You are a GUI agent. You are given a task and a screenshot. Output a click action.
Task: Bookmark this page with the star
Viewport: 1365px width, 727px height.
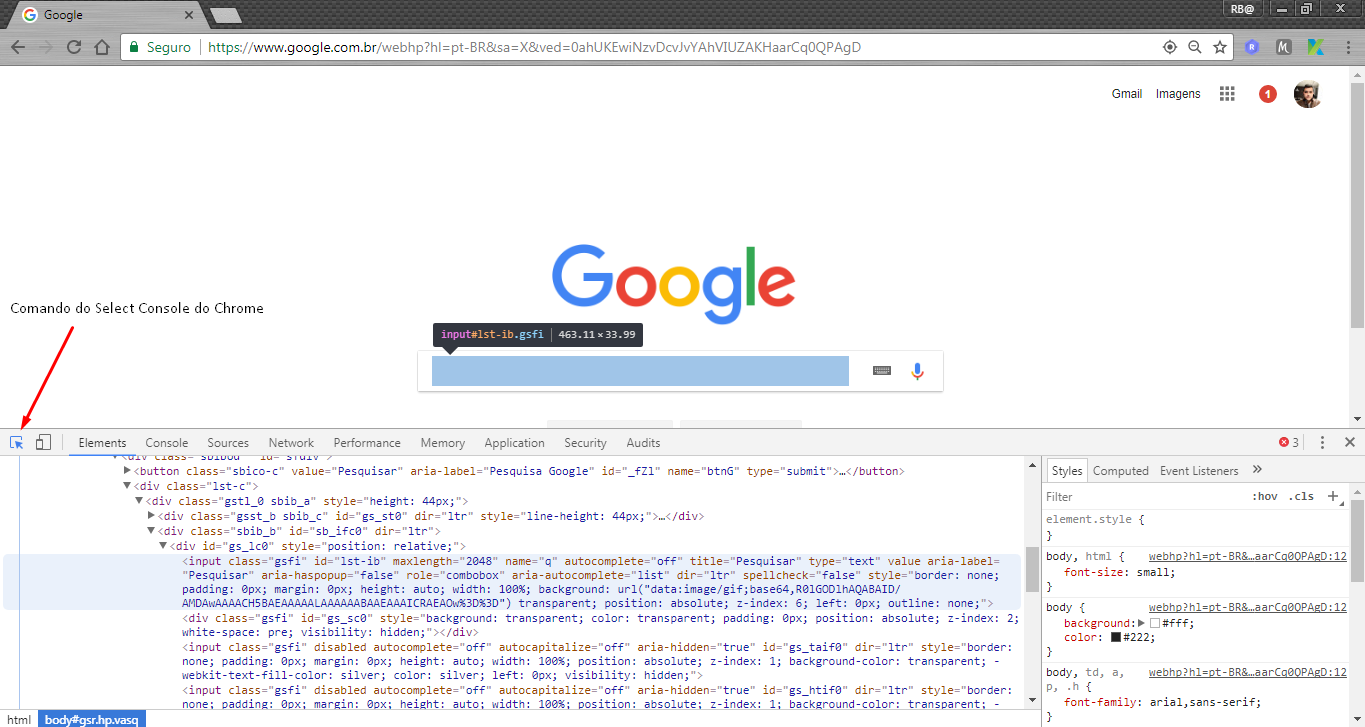[x=1220, y=47]
